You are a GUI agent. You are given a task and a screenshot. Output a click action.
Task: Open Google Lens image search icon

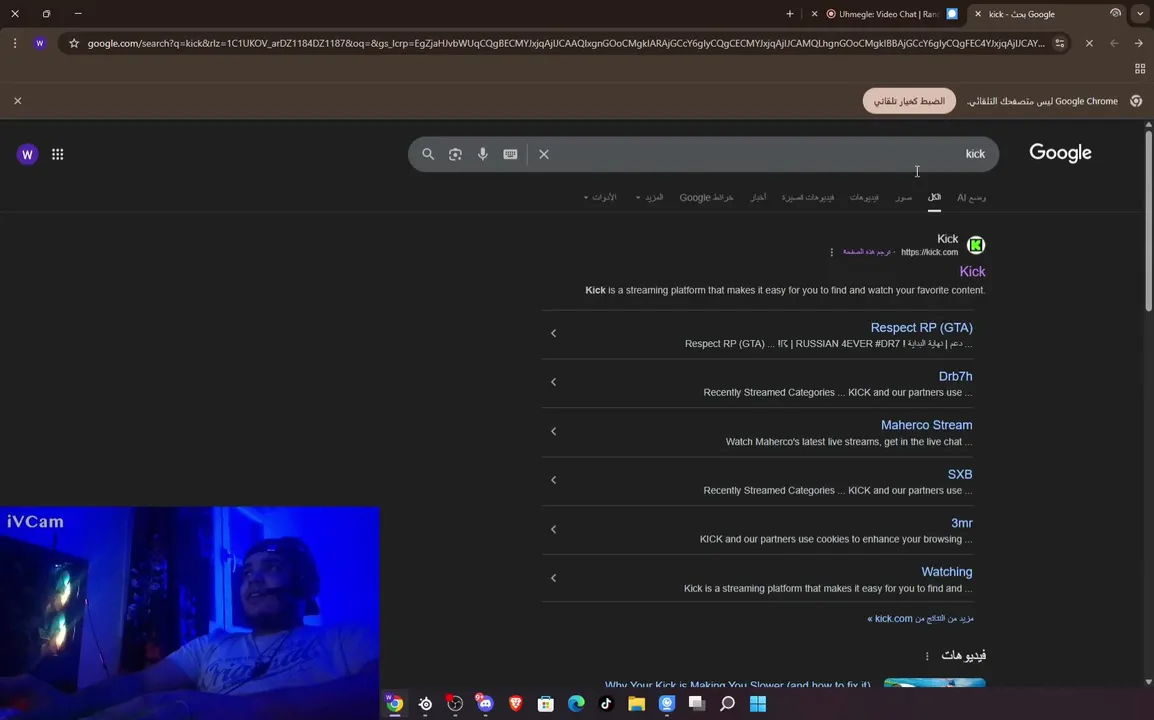pyautogui.click(x=455, y=154)
